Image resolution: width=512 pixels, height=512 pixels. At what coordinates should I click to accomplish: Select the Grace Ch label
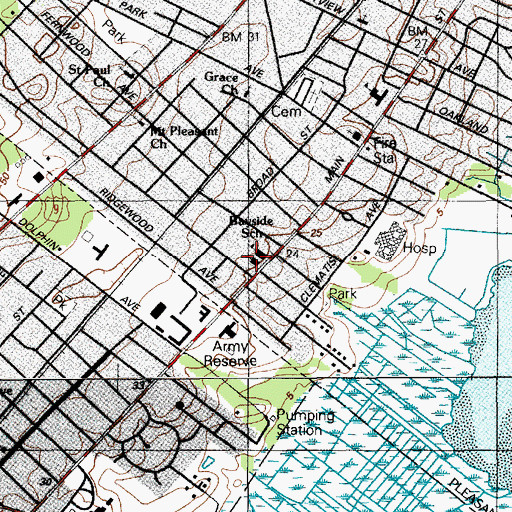tap(222, 83)
